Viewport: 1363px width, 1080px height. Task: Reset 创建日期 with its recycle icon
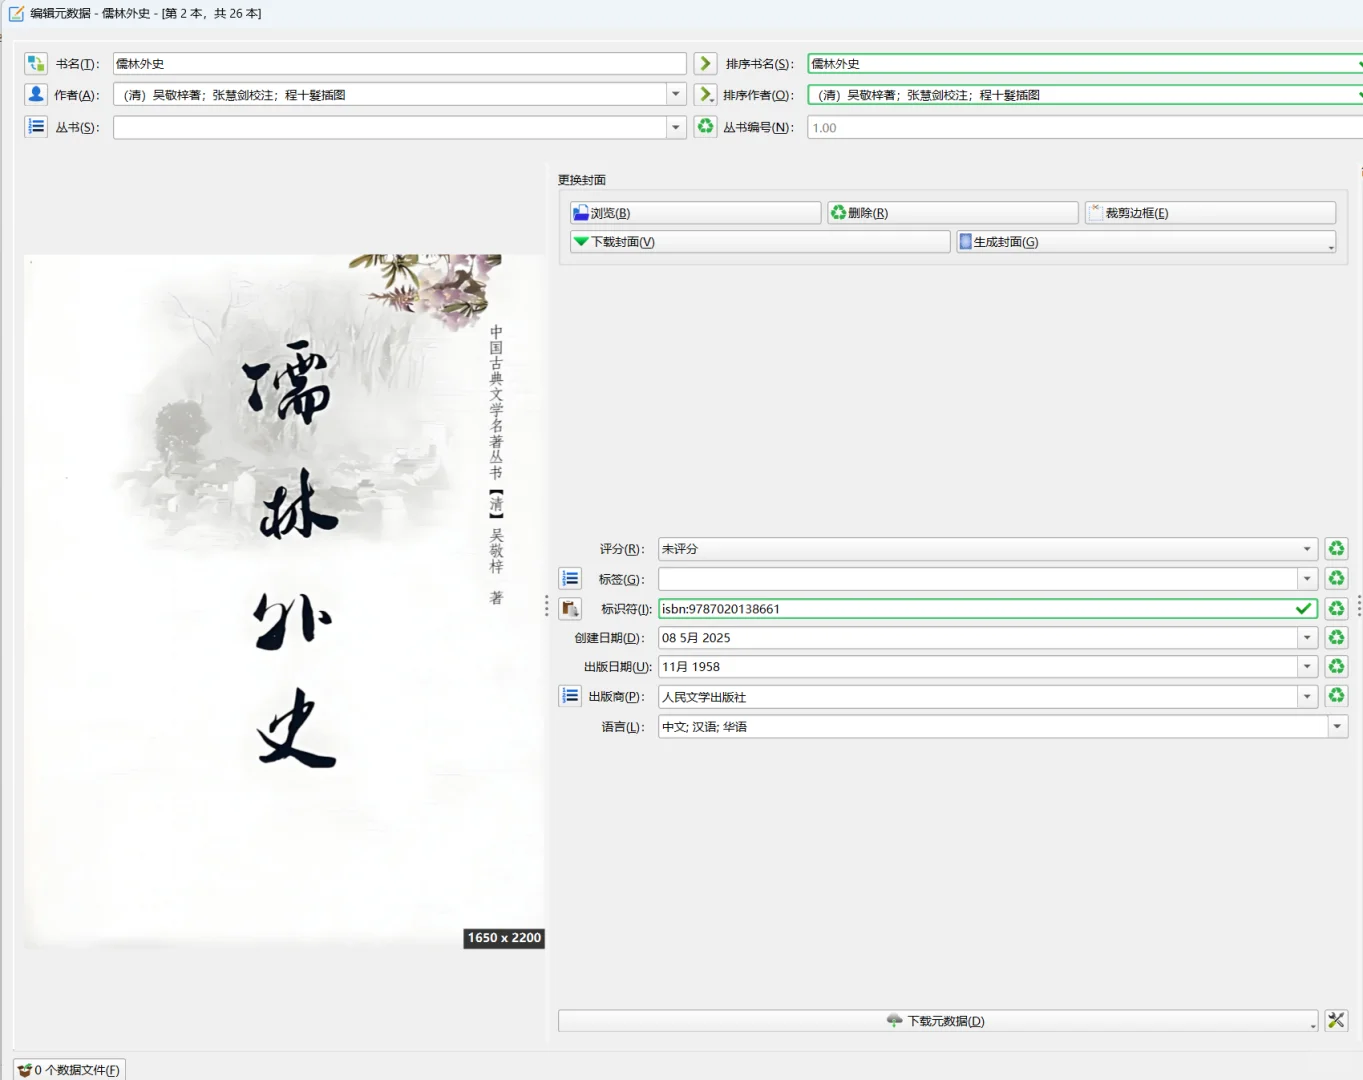point(1336,638)
